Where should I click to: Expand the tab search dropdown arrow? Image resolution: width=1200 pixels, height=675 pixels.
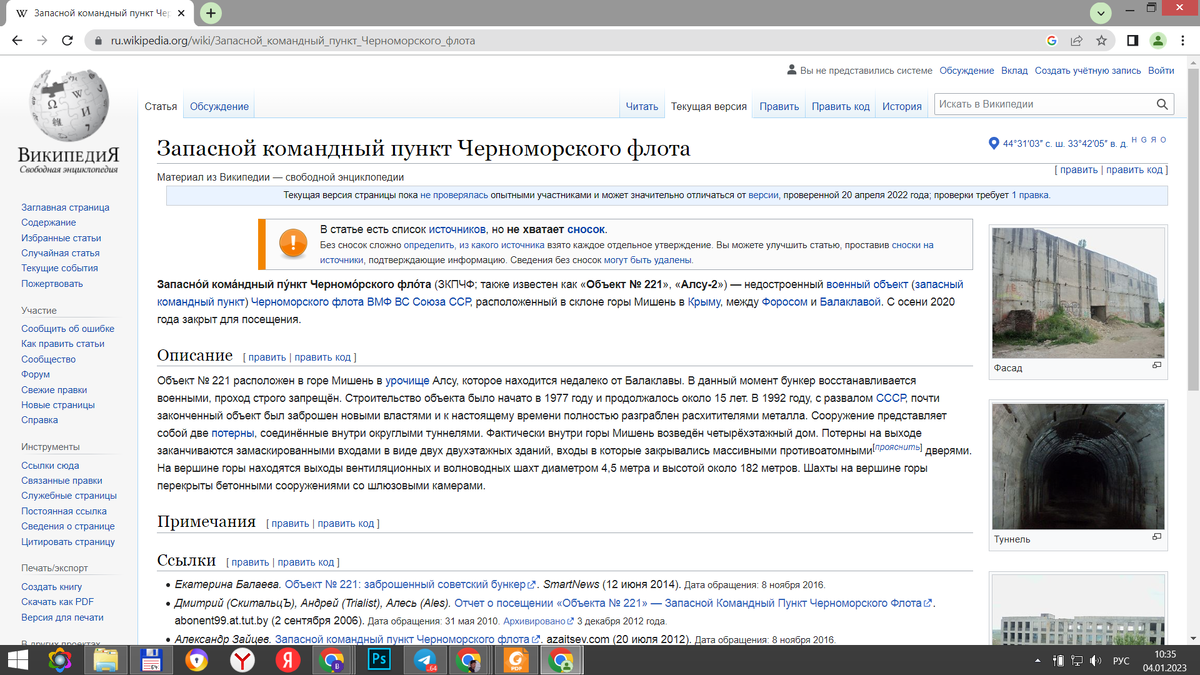(x=1101, y=13)
